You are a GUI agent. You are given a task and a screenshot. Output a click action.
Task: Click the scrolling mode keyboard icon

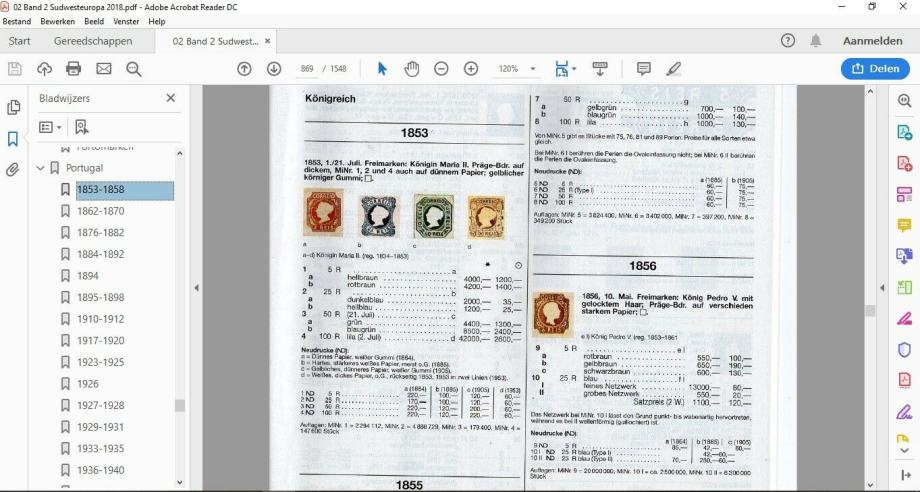click(x=600, y=69)
